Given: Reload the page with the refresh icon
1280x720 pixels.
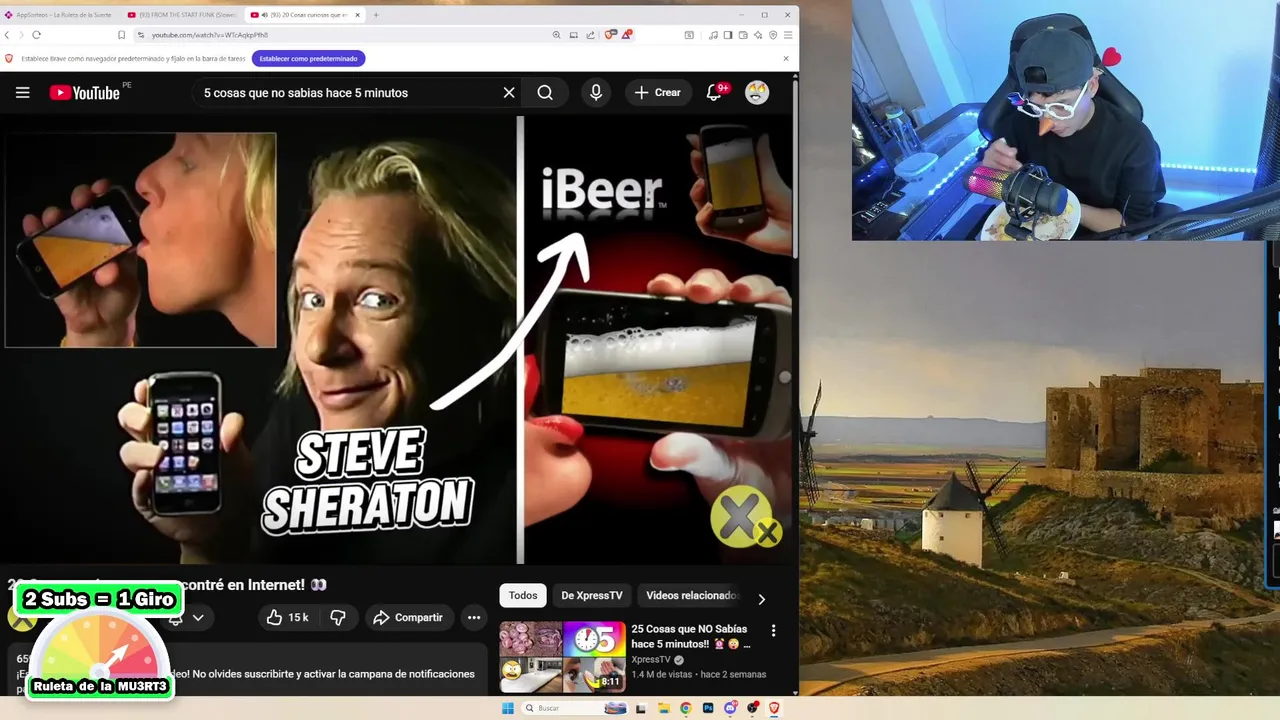Looking at the screenshot, I should 36,35.
